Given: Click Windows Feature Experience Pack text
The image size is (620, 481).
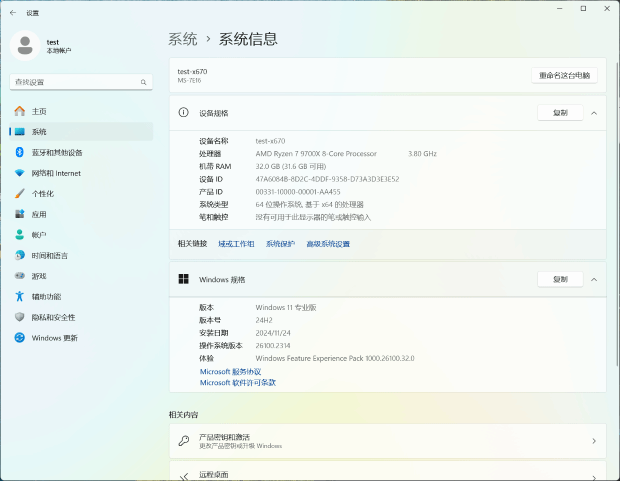Looking at the screenshot, I should click(x=335, y=358).
